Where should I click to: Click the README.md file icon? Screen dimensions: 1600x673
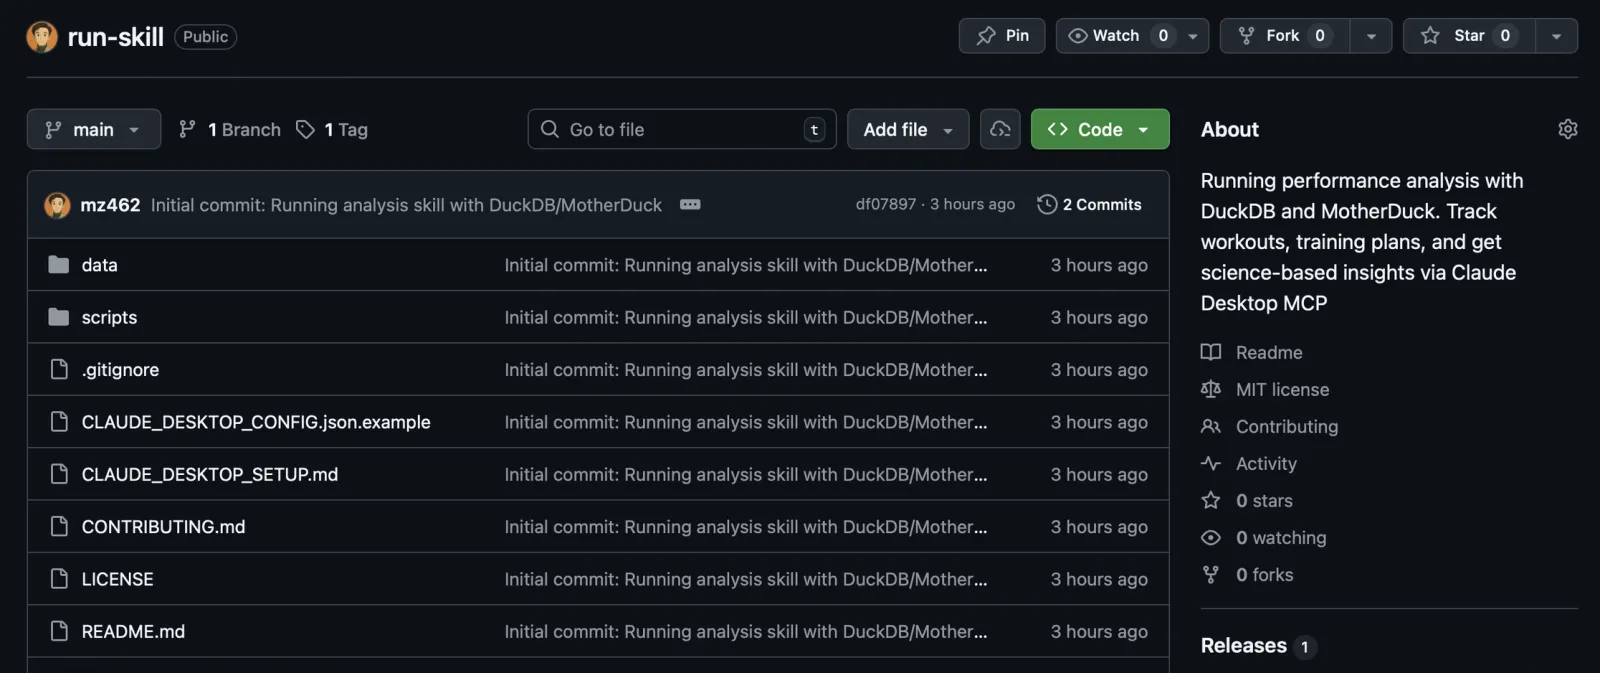[x=59, y=631]
